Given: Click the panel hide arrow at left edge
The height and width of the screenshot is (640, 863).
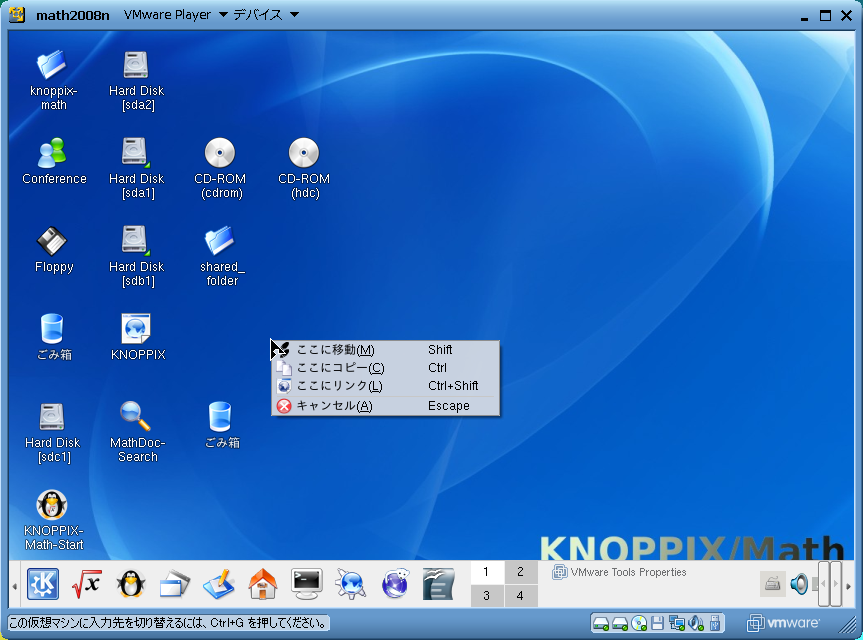Looking at the screenshot, I should coord(15,585).
